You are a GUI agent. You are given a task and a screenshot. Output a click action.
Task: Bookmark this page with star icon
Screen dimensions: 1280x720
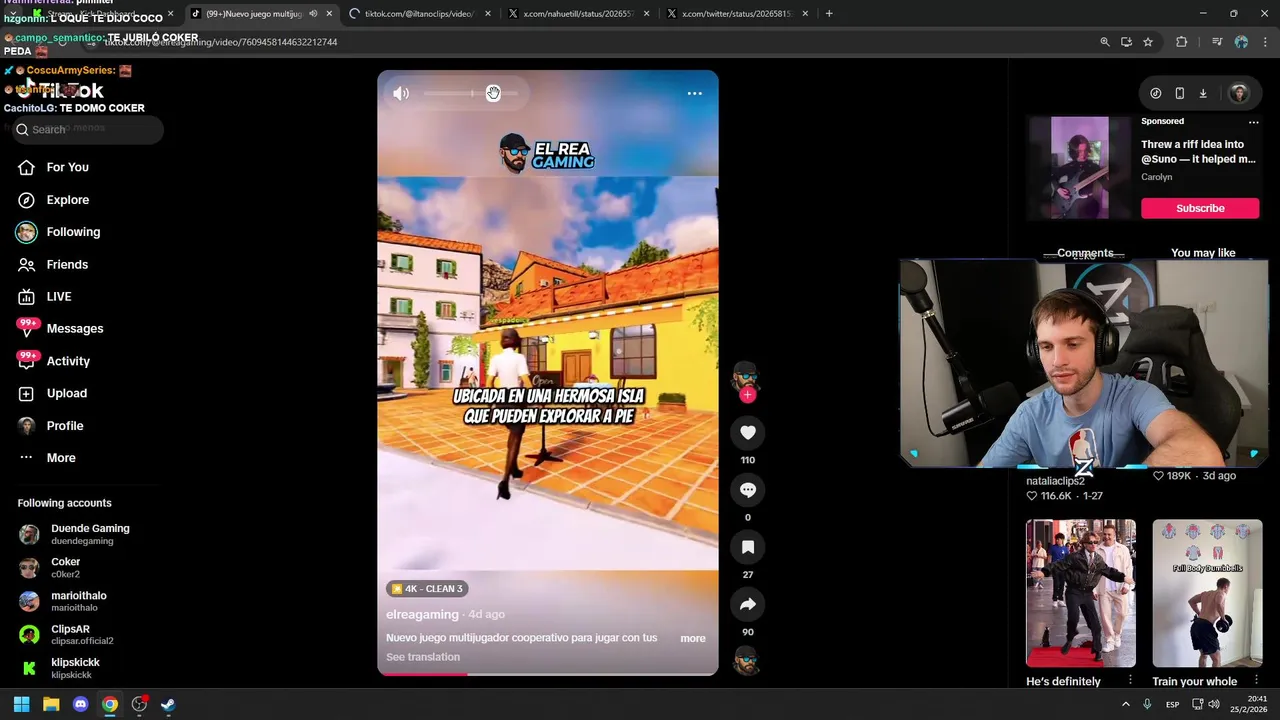(1148, 42)
